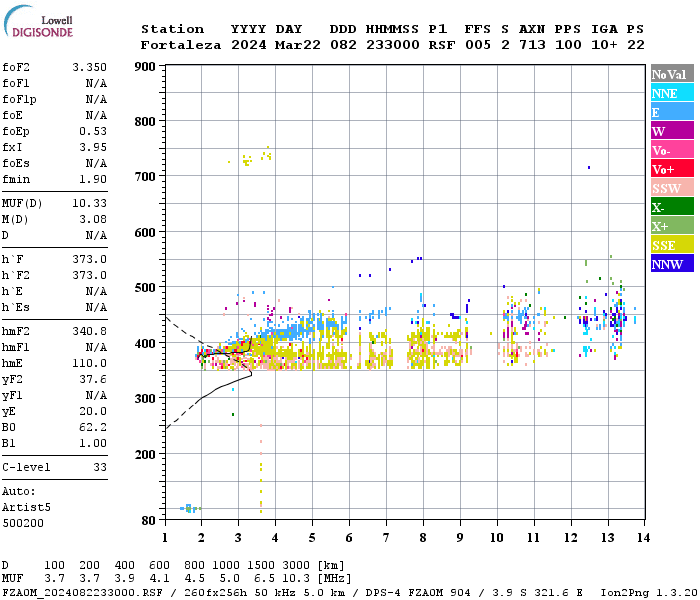The image size is (700, 600).
Task: Click the 900 km axis label
Action: (145, 67)
